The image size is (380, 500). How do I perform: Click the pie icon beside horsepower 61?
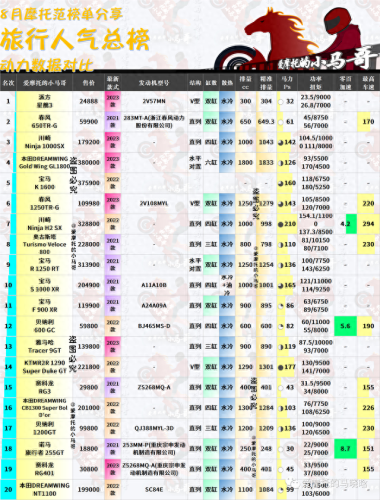(x=281, y=122)
